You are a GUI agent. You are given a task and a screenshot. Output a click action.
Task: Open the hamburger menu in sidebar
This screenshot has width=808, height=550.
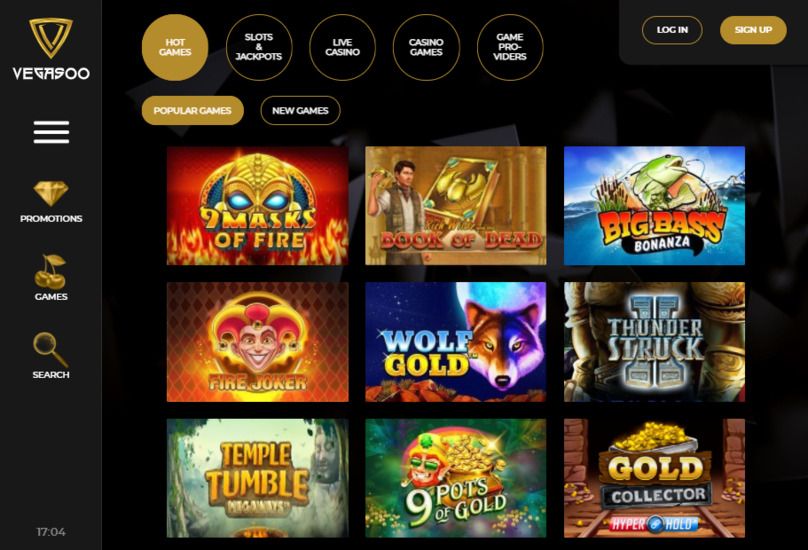pos(51,132)
